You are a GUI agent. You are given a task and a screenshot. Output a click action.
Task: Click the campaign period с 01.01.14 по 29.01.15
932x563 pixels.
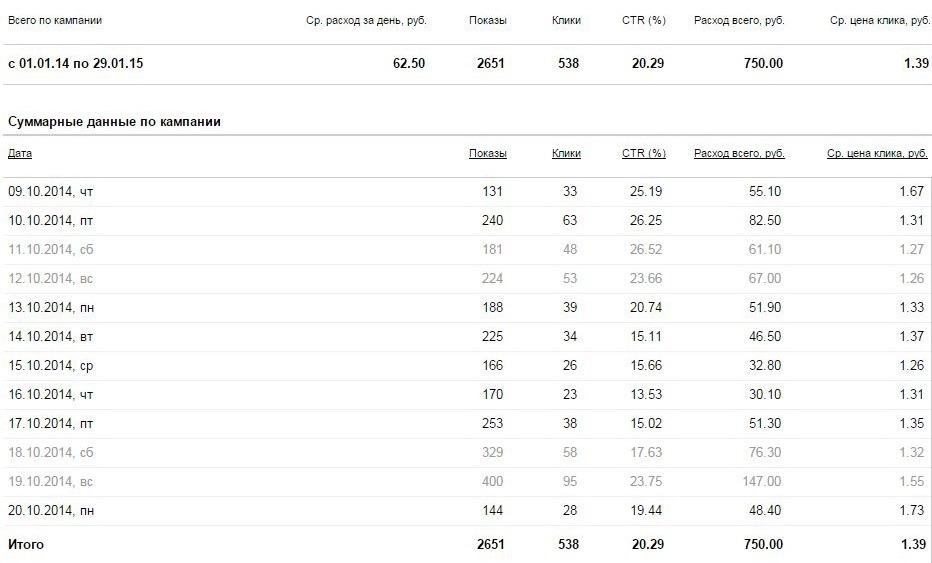75,63
